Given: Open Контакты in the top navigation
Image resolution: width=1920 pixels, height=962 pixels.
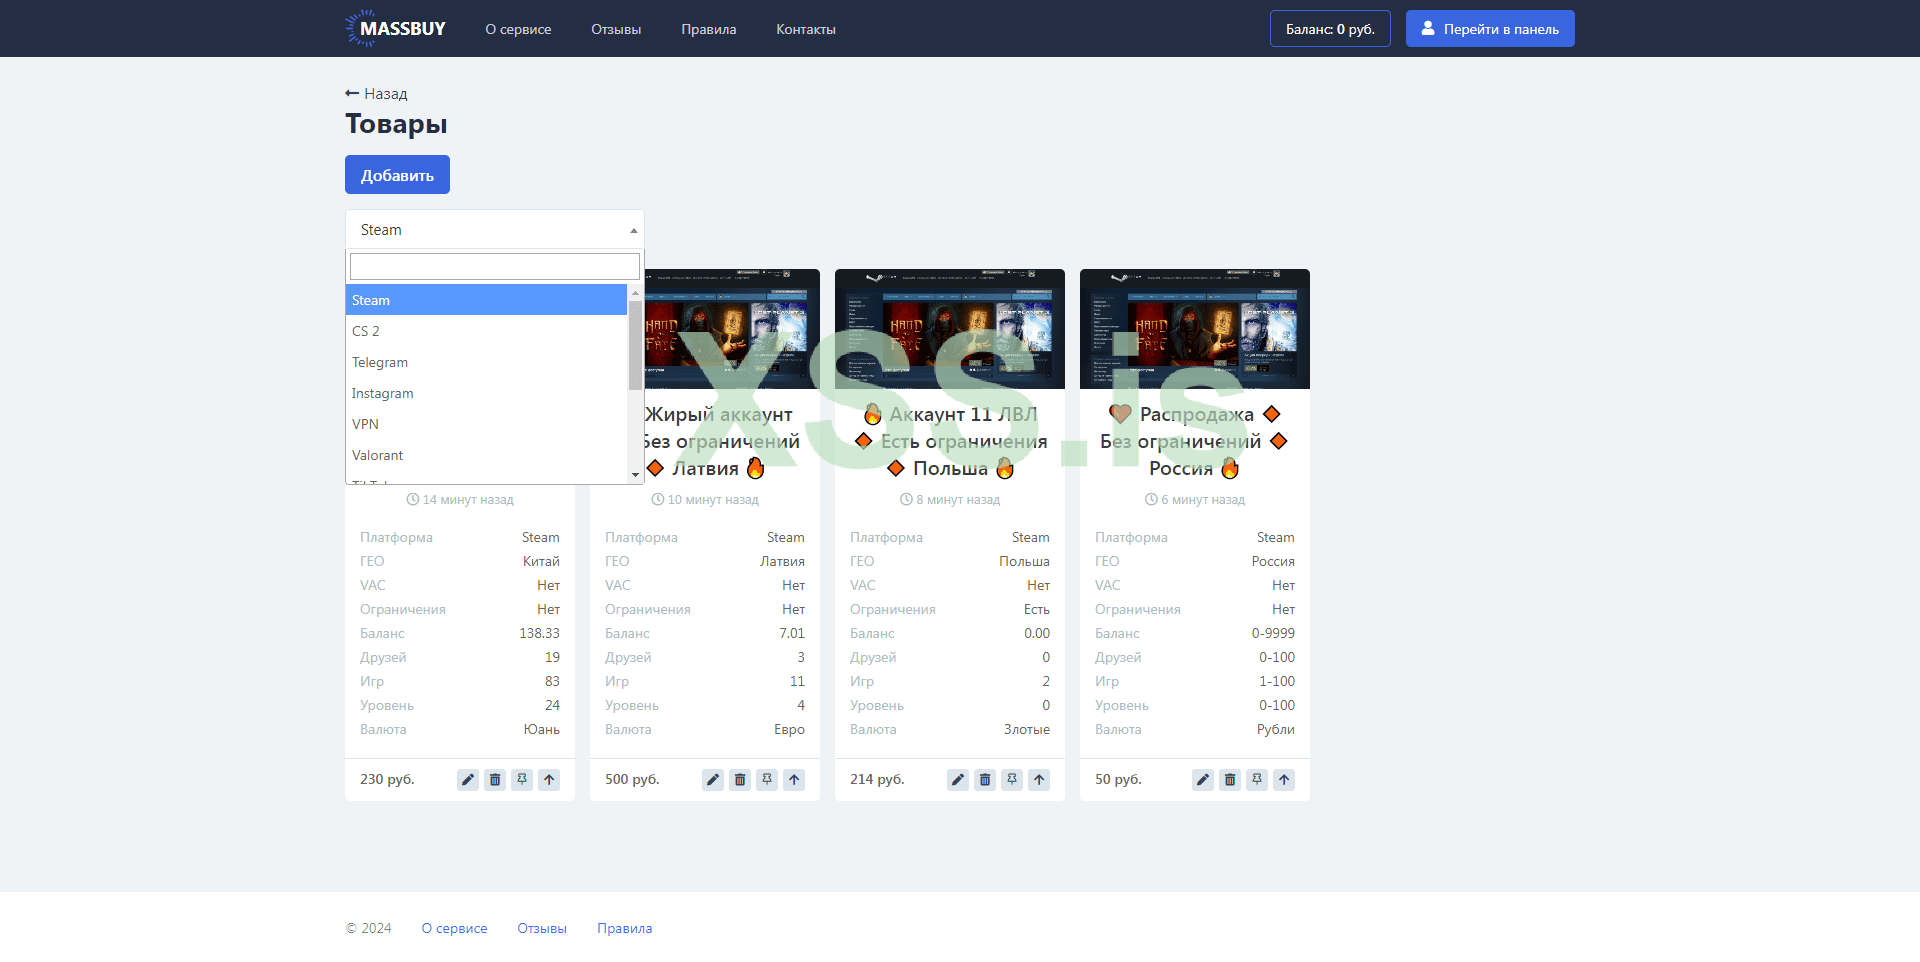Looking at the screenshot, I should [806, 29].
